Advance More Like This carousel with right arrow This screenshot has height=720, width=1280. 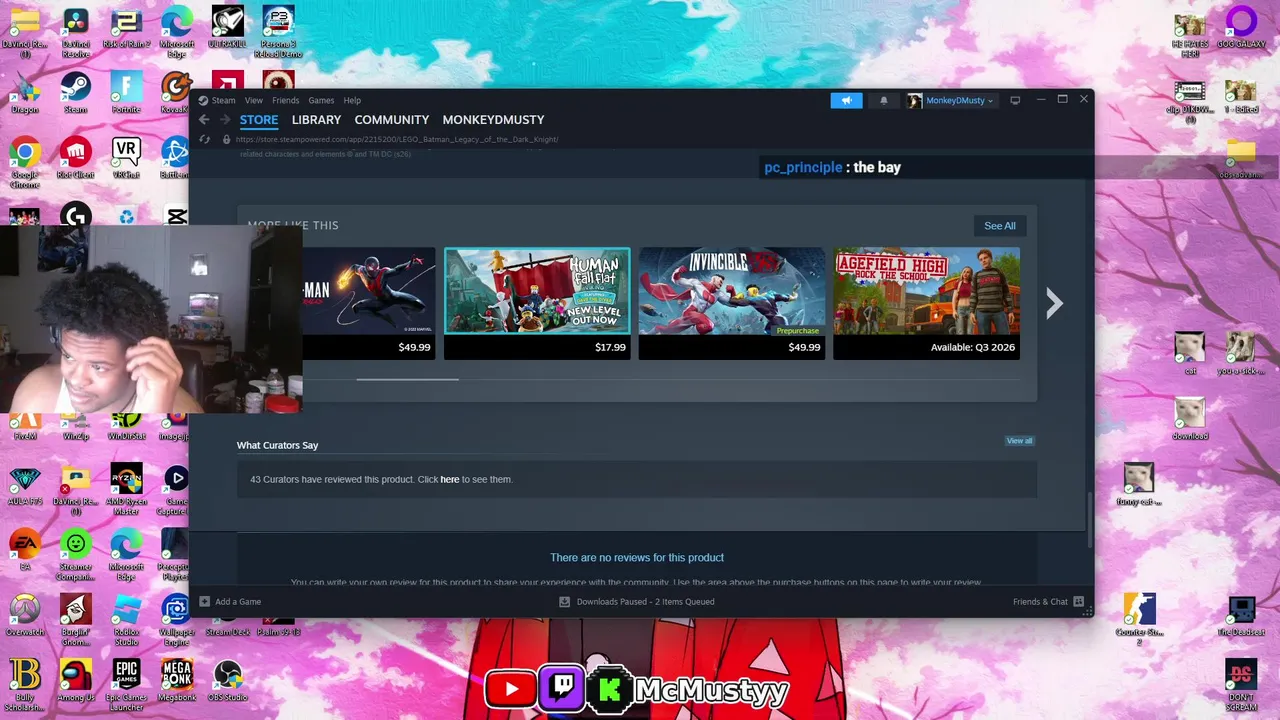pos(1054,303)
